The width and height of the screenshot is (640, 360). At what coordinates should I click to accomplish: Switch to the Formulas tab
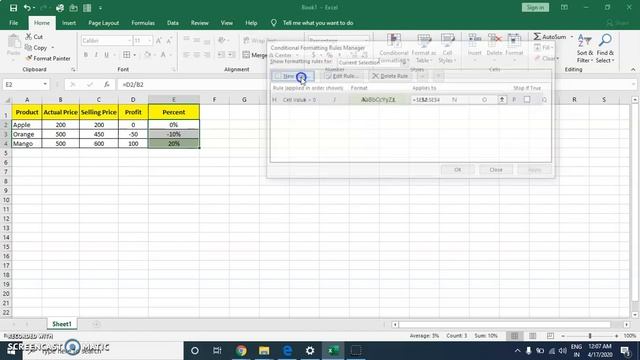click(143, 23)
